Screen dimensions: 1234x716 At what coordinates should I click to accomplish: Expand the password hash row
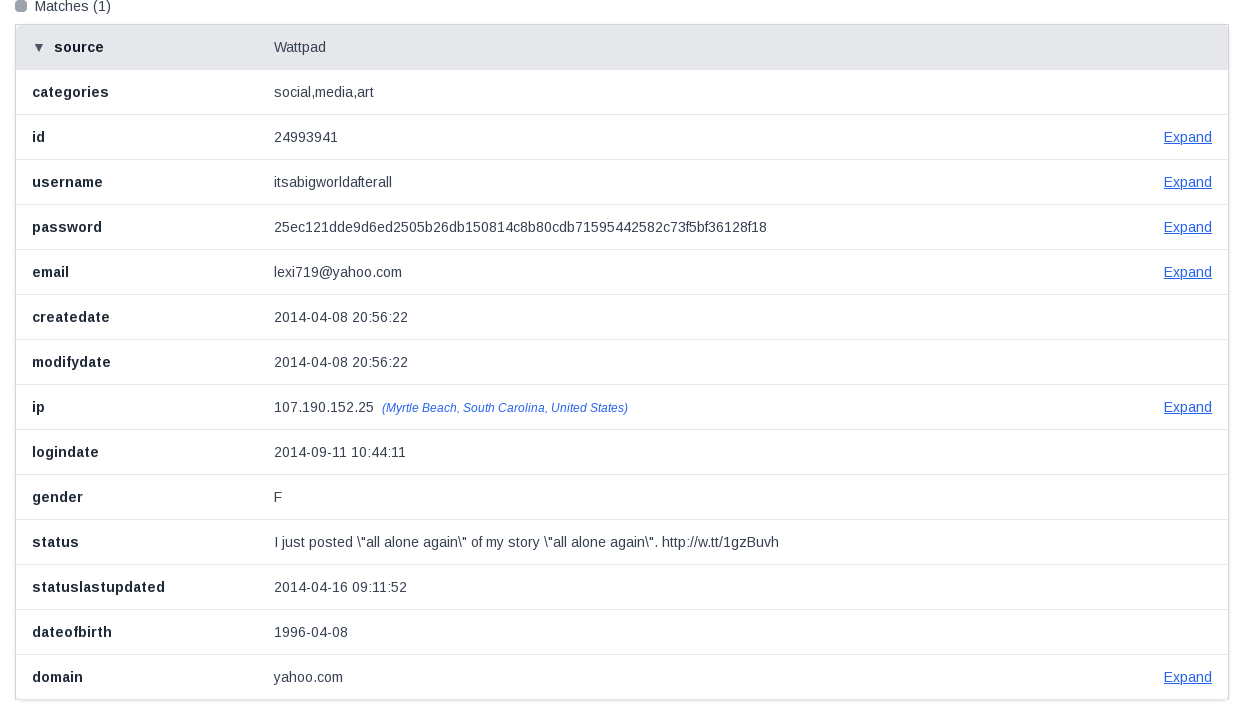1187,227
